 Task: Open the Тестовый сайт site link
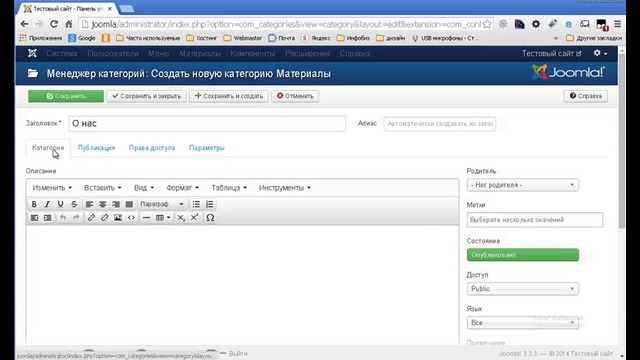click(x=551, y=53)
